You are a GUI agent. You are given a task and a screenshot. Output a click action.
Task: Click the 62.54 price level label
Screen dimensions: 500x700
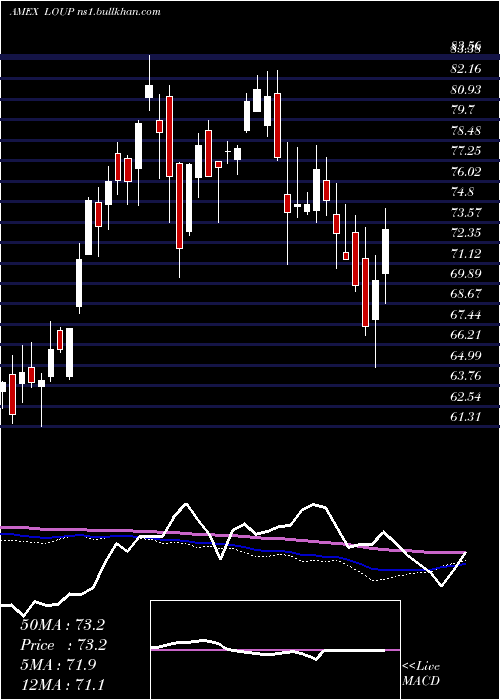point(467,396)
